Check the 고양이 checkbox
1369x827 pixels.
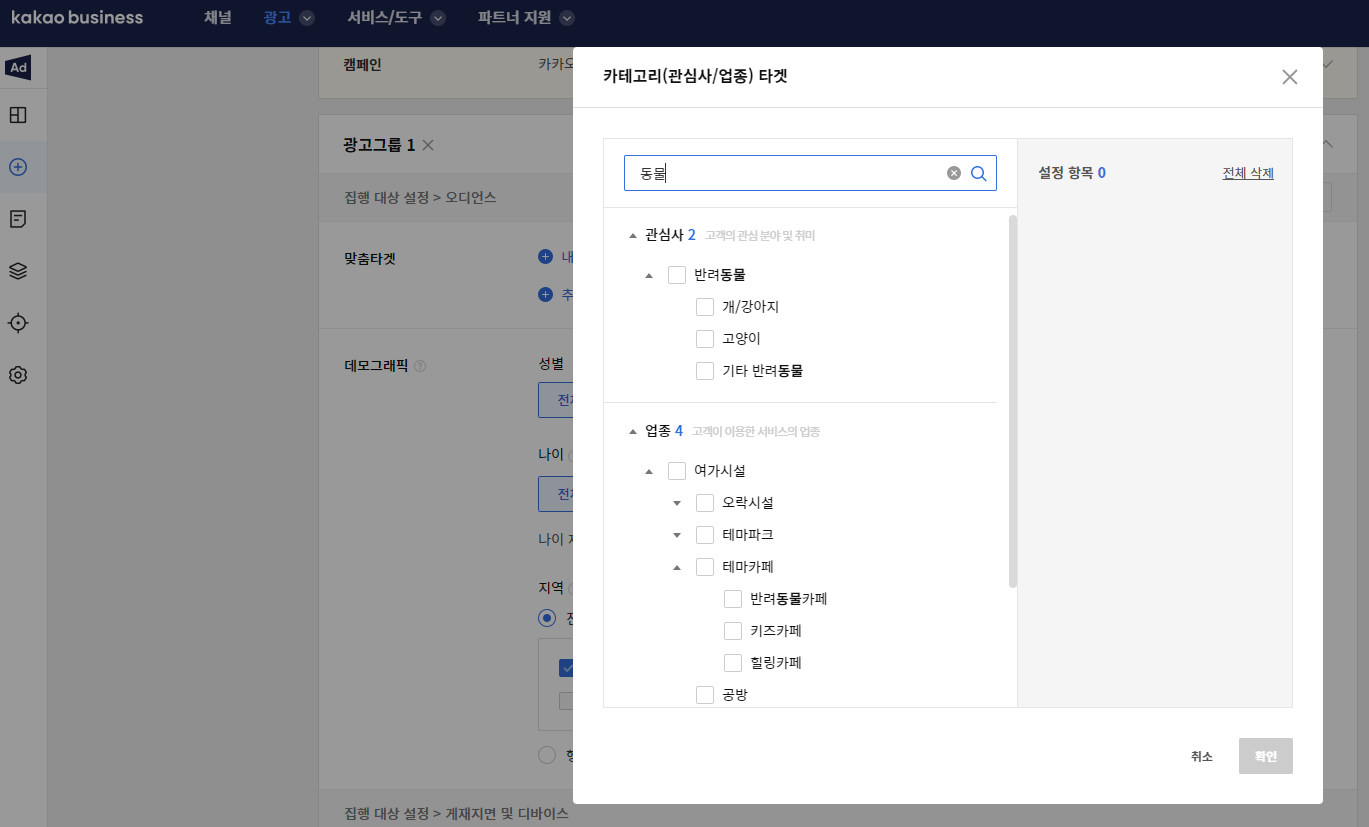tap(705, 339)
